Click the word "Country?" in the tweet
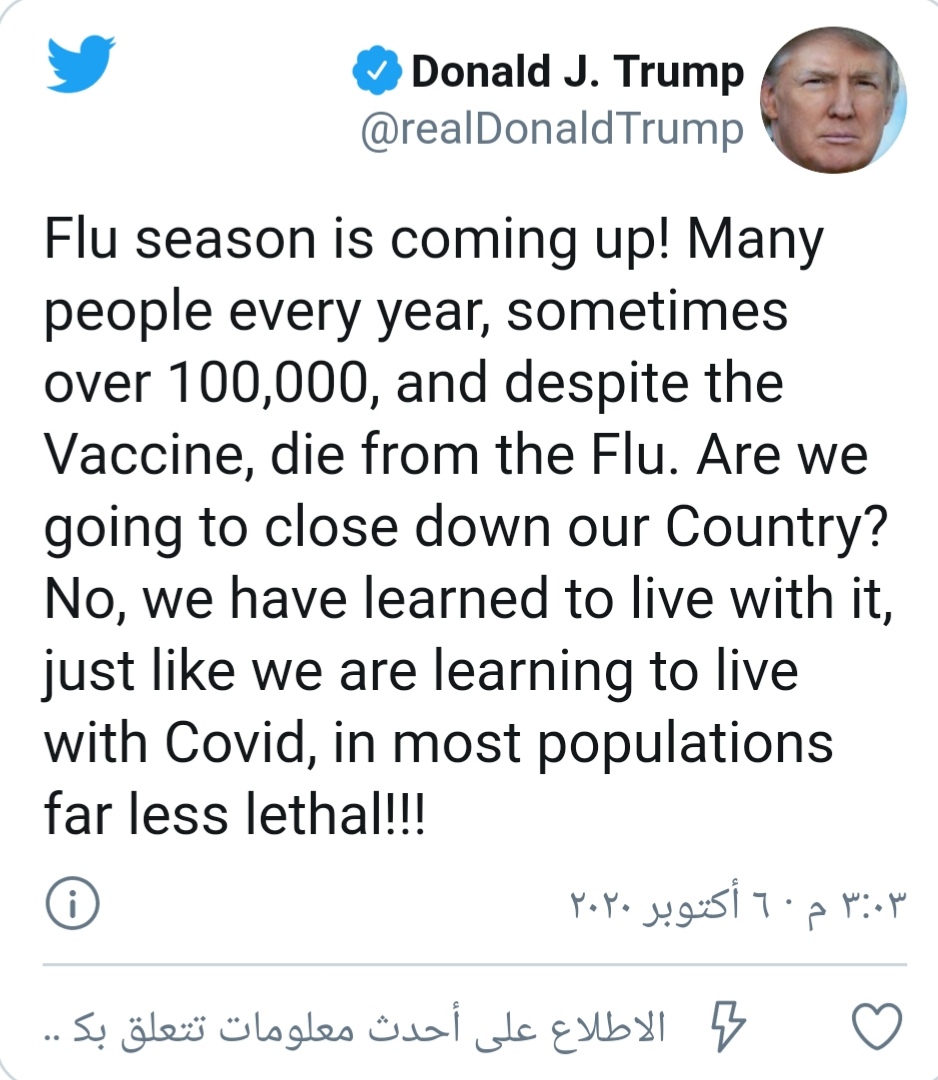 (x=777, y=528)
